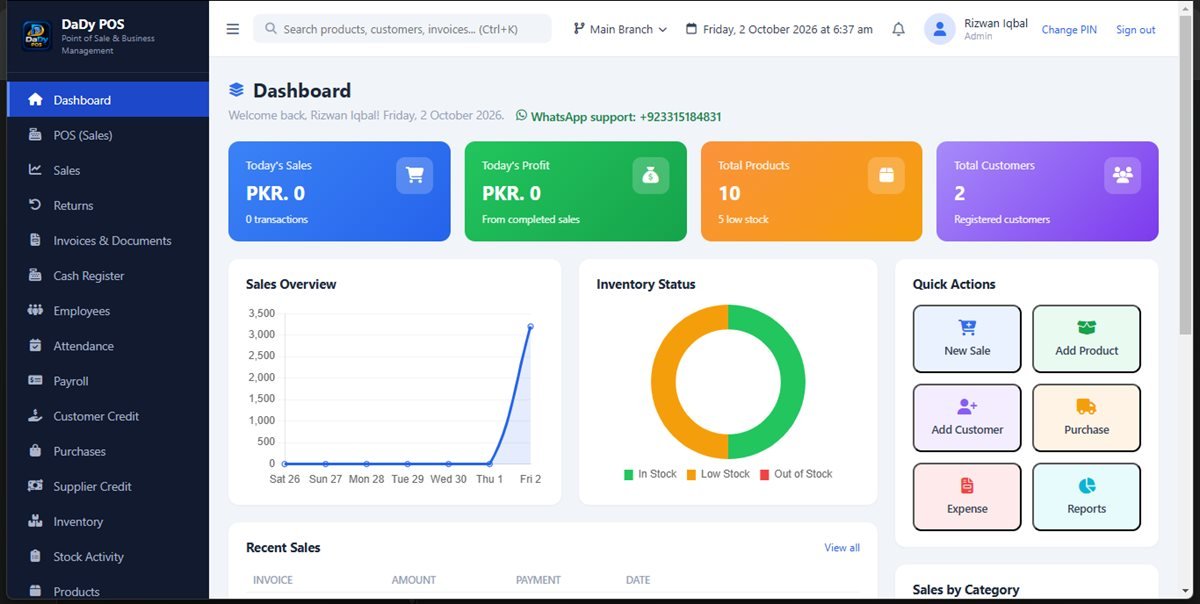Viewport: 1200px width, 604px height.
Task: Toggle the Low Stock legend entry
Action: pos(718,474)
